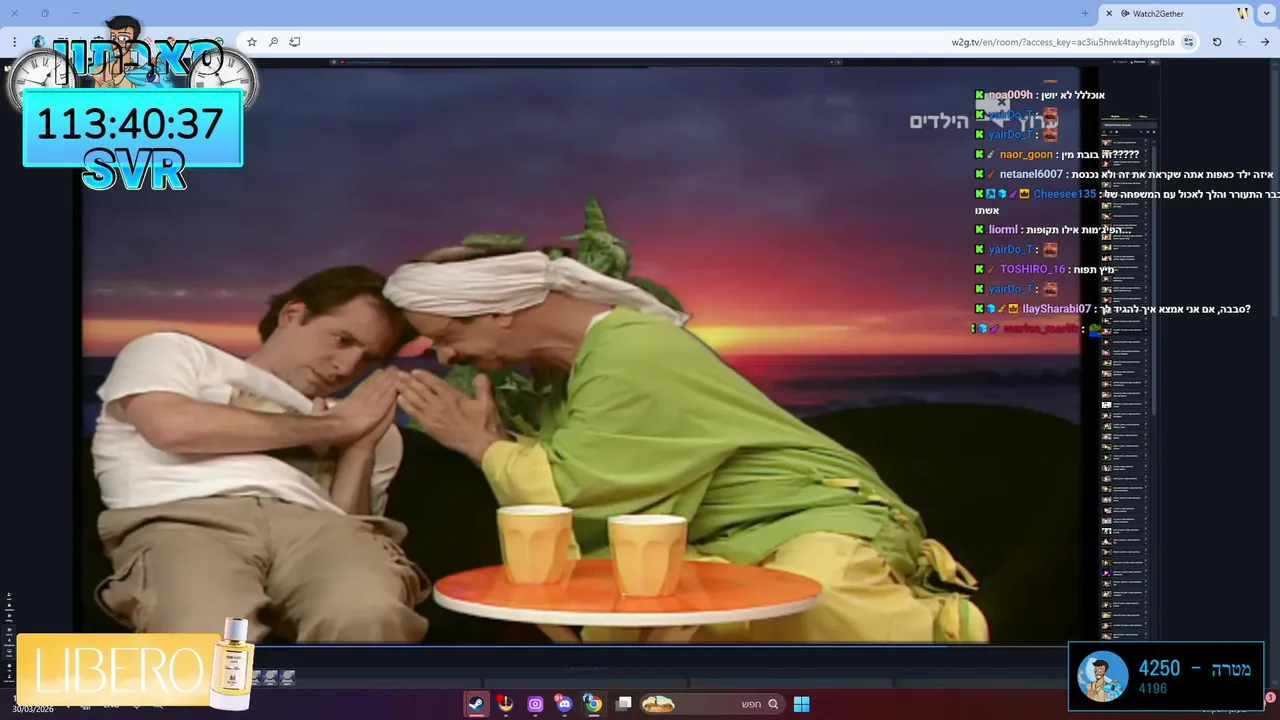Open a new browser tab
This screenshot has height=720, width=1280.
coord(1085,14)
